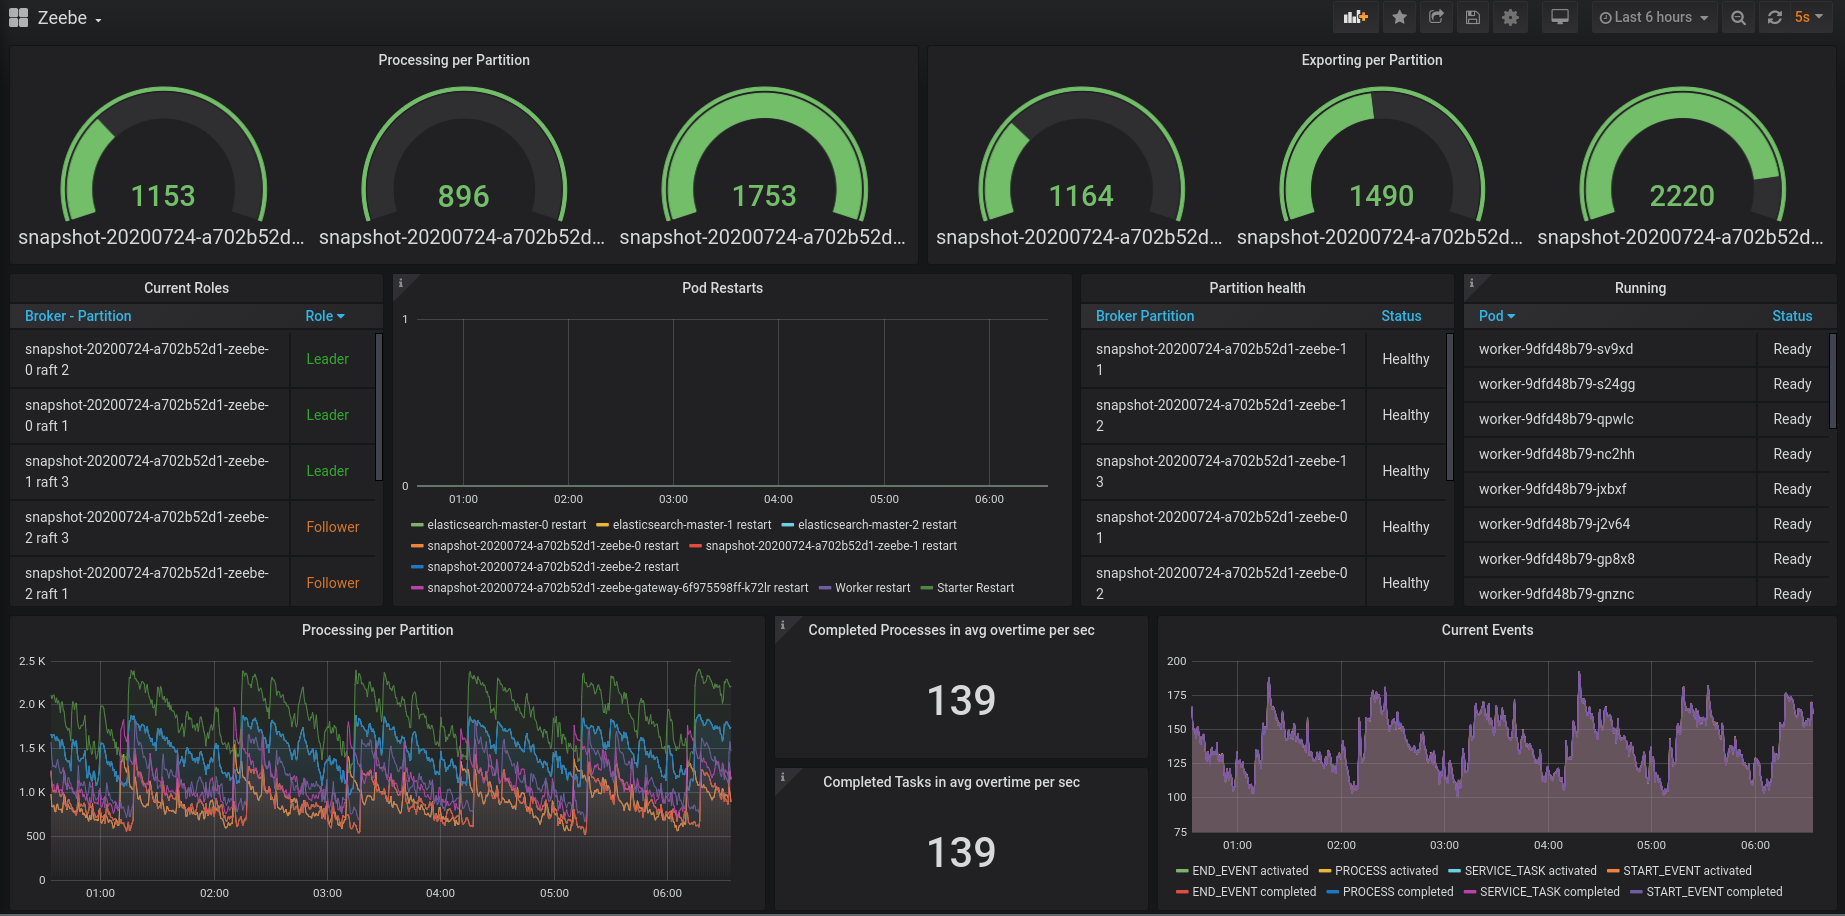
Task: Toggle elasticsearch-master-2 restart legend series
Action: click(877, 525)
